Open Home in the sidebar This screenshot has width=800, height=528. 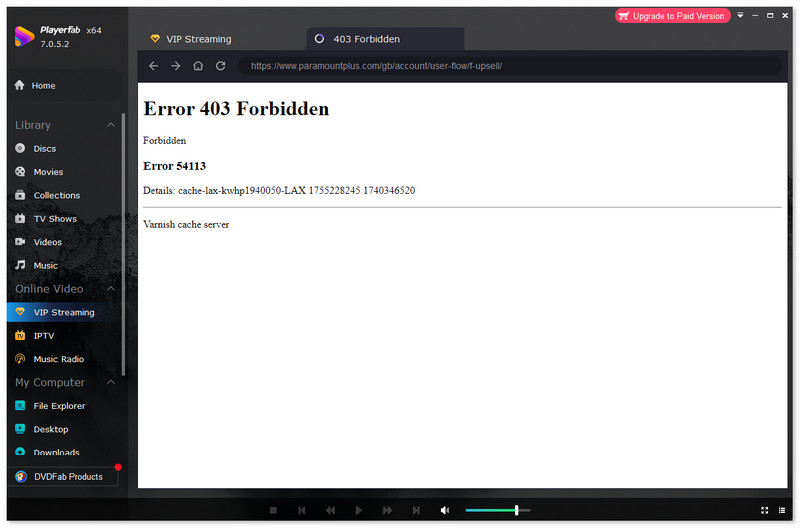coord(64,85)
